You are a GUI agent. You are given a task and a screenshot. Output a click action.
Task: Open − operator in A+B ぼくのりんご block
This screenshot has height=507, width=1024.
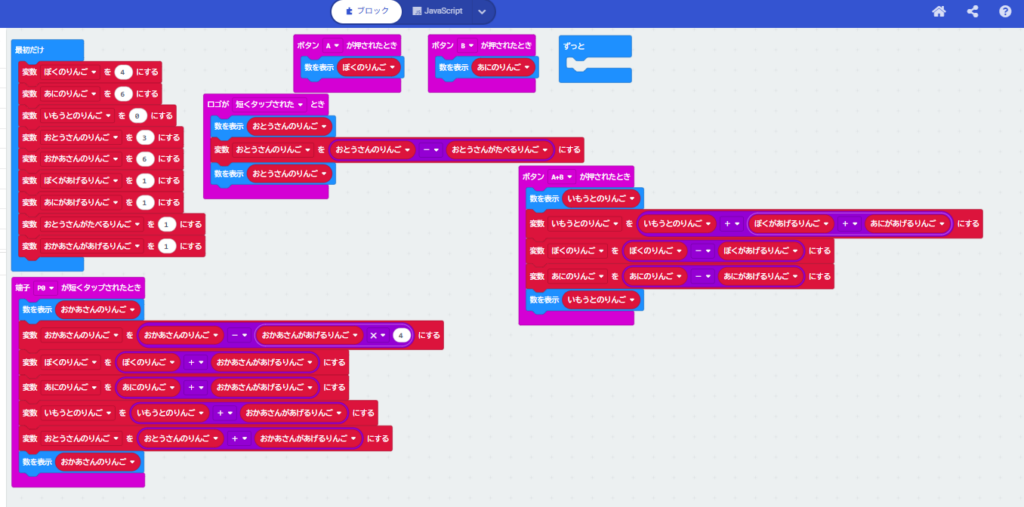(x=702, y=250)
